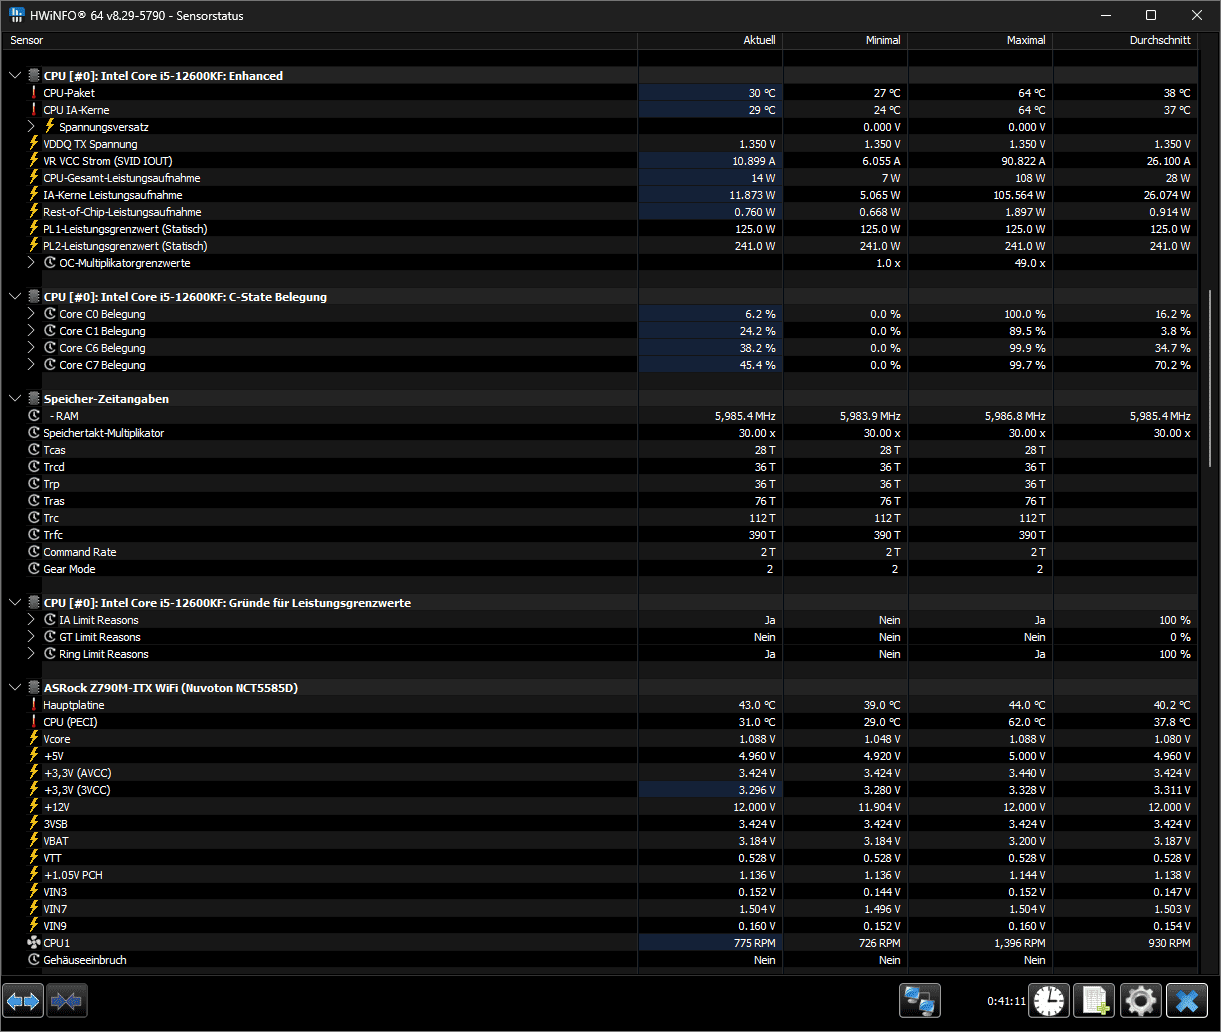Select IA-Kerne Leistungsaufnahme row
The width and height of the screenshot is (1221, 1032).
[600, 195]
